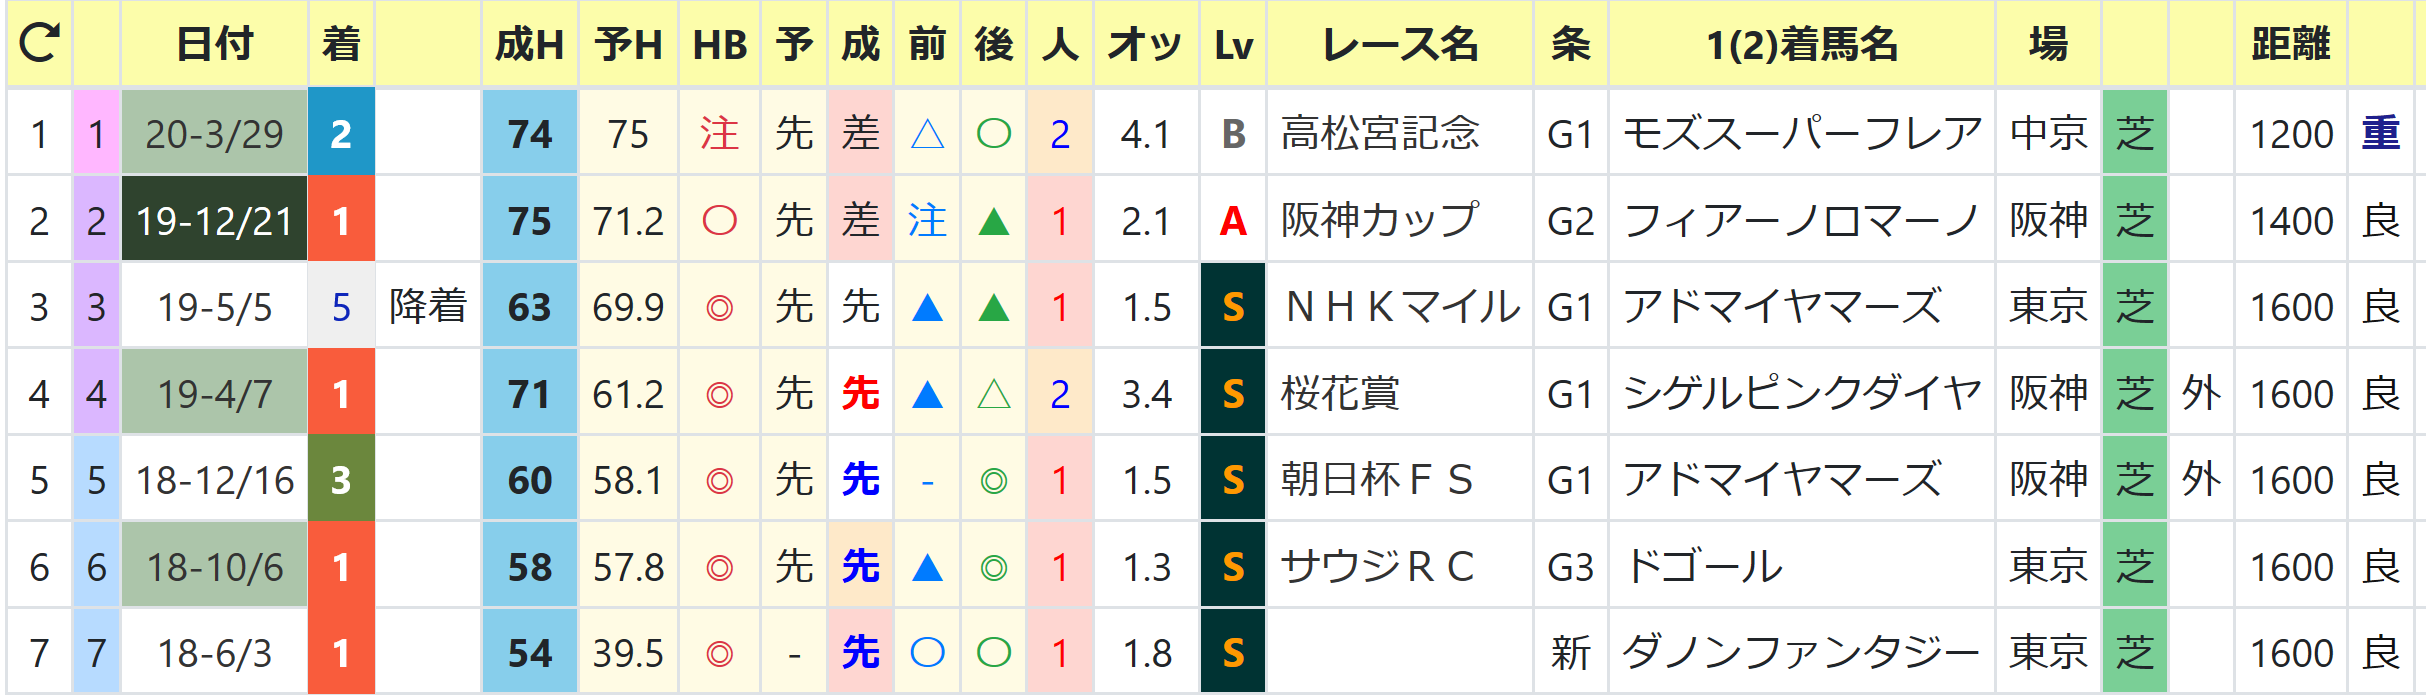Click the reload arrow icon in header
Image resolution: width=2426 pixels, height=700 pixels.
click(x=39, y=43)
